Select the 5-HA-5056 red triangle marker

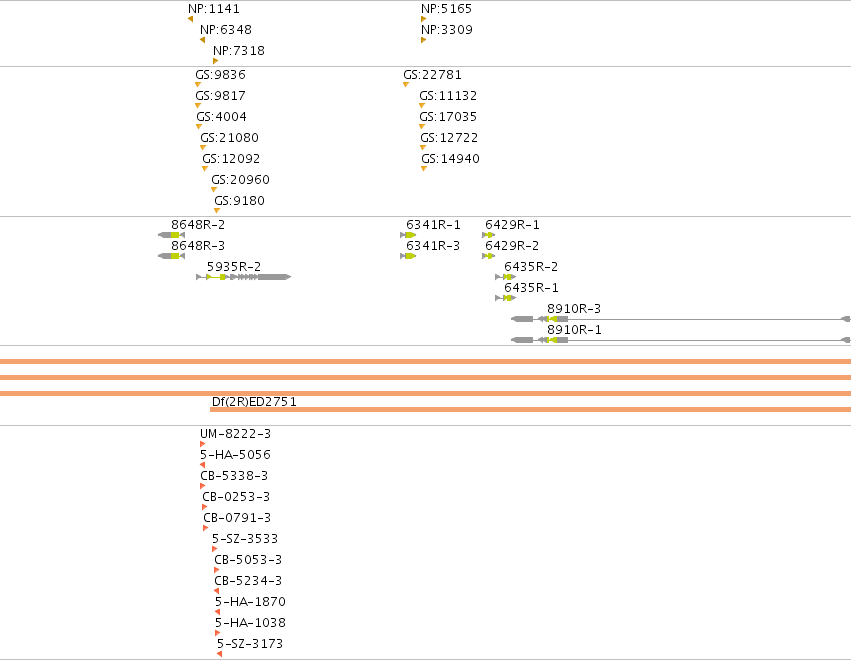pyautogui.click(x=202, y=465)
